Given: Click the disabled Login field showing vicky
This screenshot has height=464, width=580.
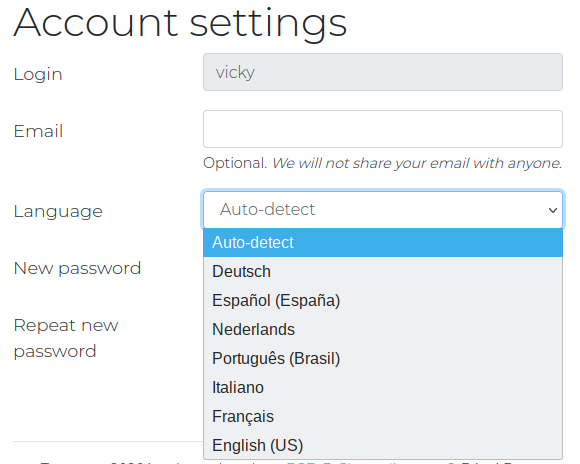Looking at the screenshot, I should pos(383,72).
